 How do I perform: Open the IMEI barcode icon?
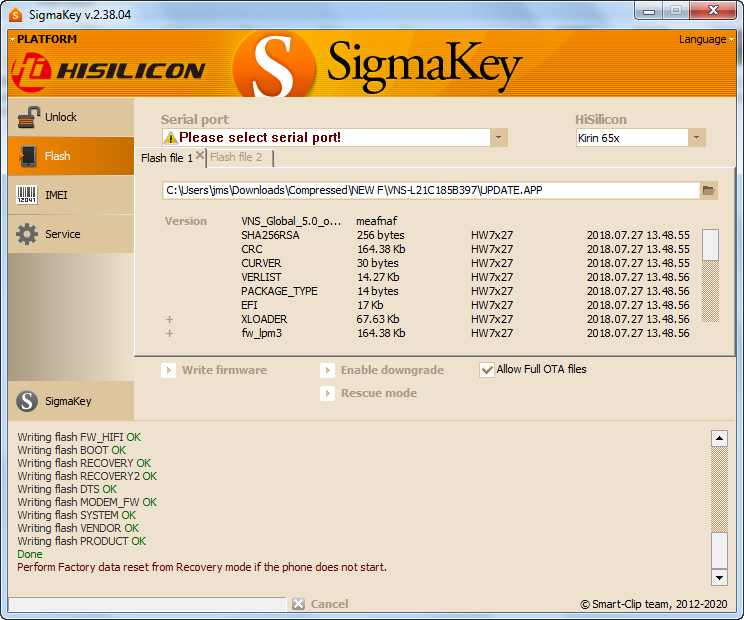click(27, 195)
